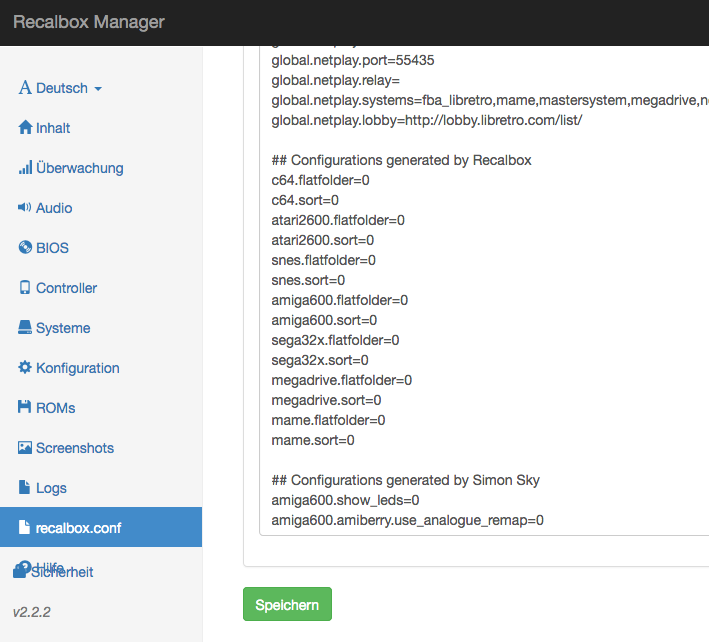Click the line amiga600.show_leds=0

tap(345, 500)
